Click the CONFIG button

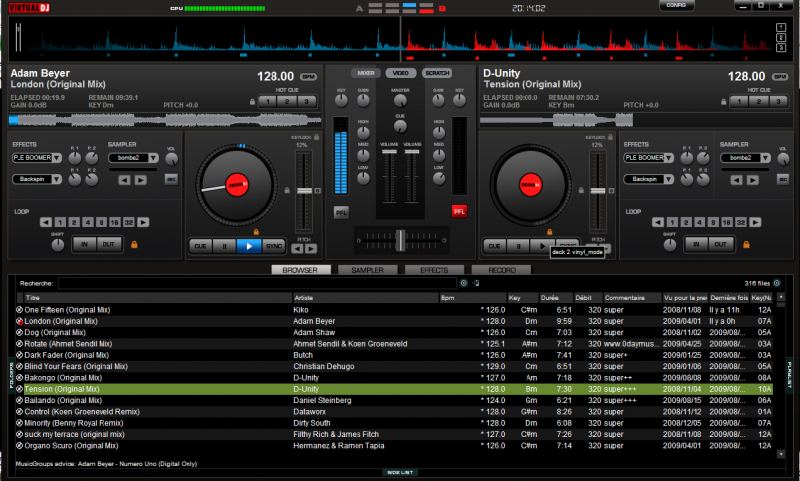click(x=676, y=5)
